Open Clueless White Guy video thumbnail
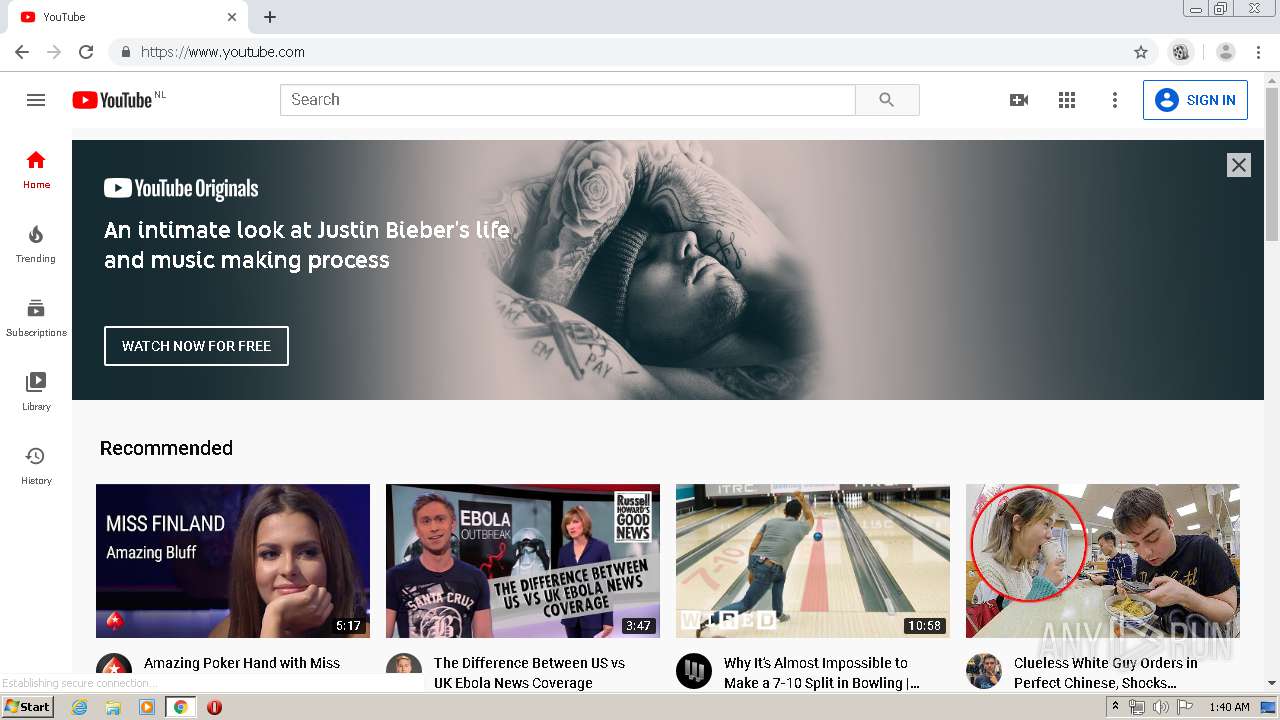Screen dimensions: 1280x720 [x=1103, y=561]
